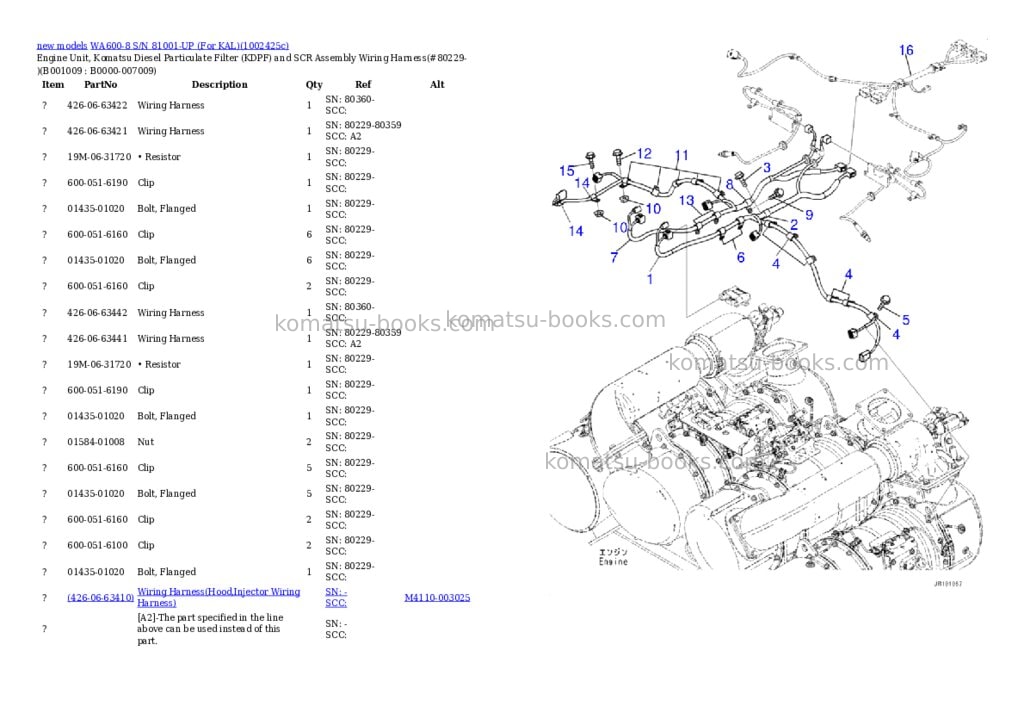Image resolution: width=1024 pixels, height=725 pixels.
Task: Click the 'Engine' label in diagram
Action: click(613, 562)
